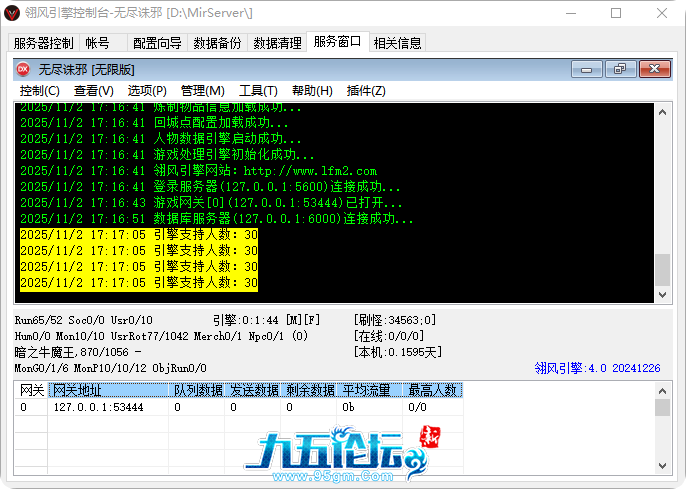
Task: Click the log scrollbar up arrow
Action: click(x=662, y=112)
